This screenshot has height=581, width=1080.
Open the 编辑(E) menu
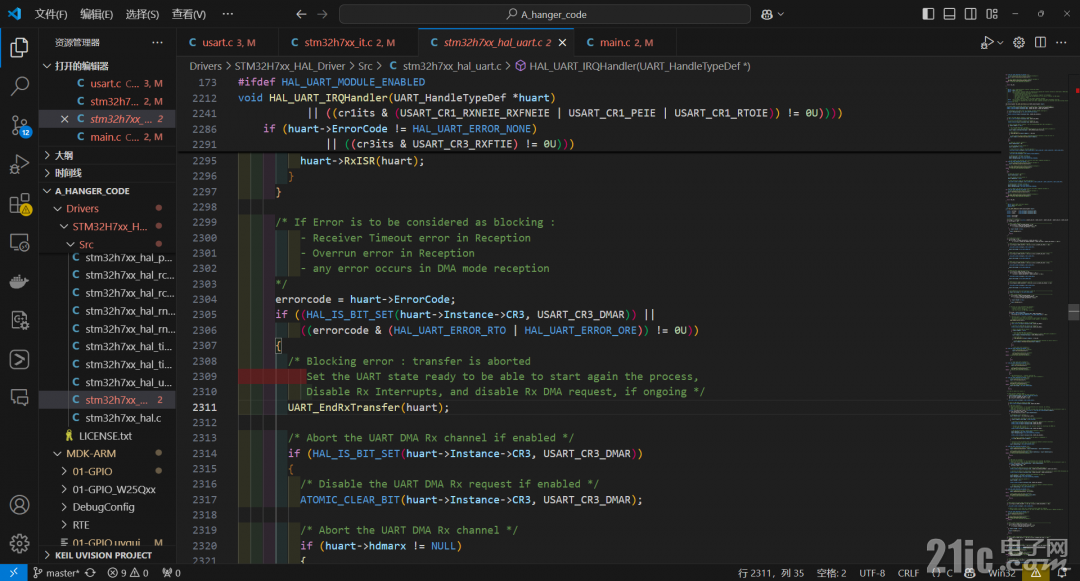[x=96, y=14]
